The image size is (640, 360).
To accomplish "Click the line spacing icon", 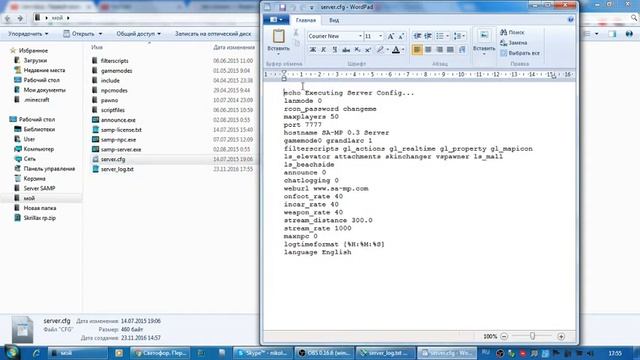I will coord(457,36).
